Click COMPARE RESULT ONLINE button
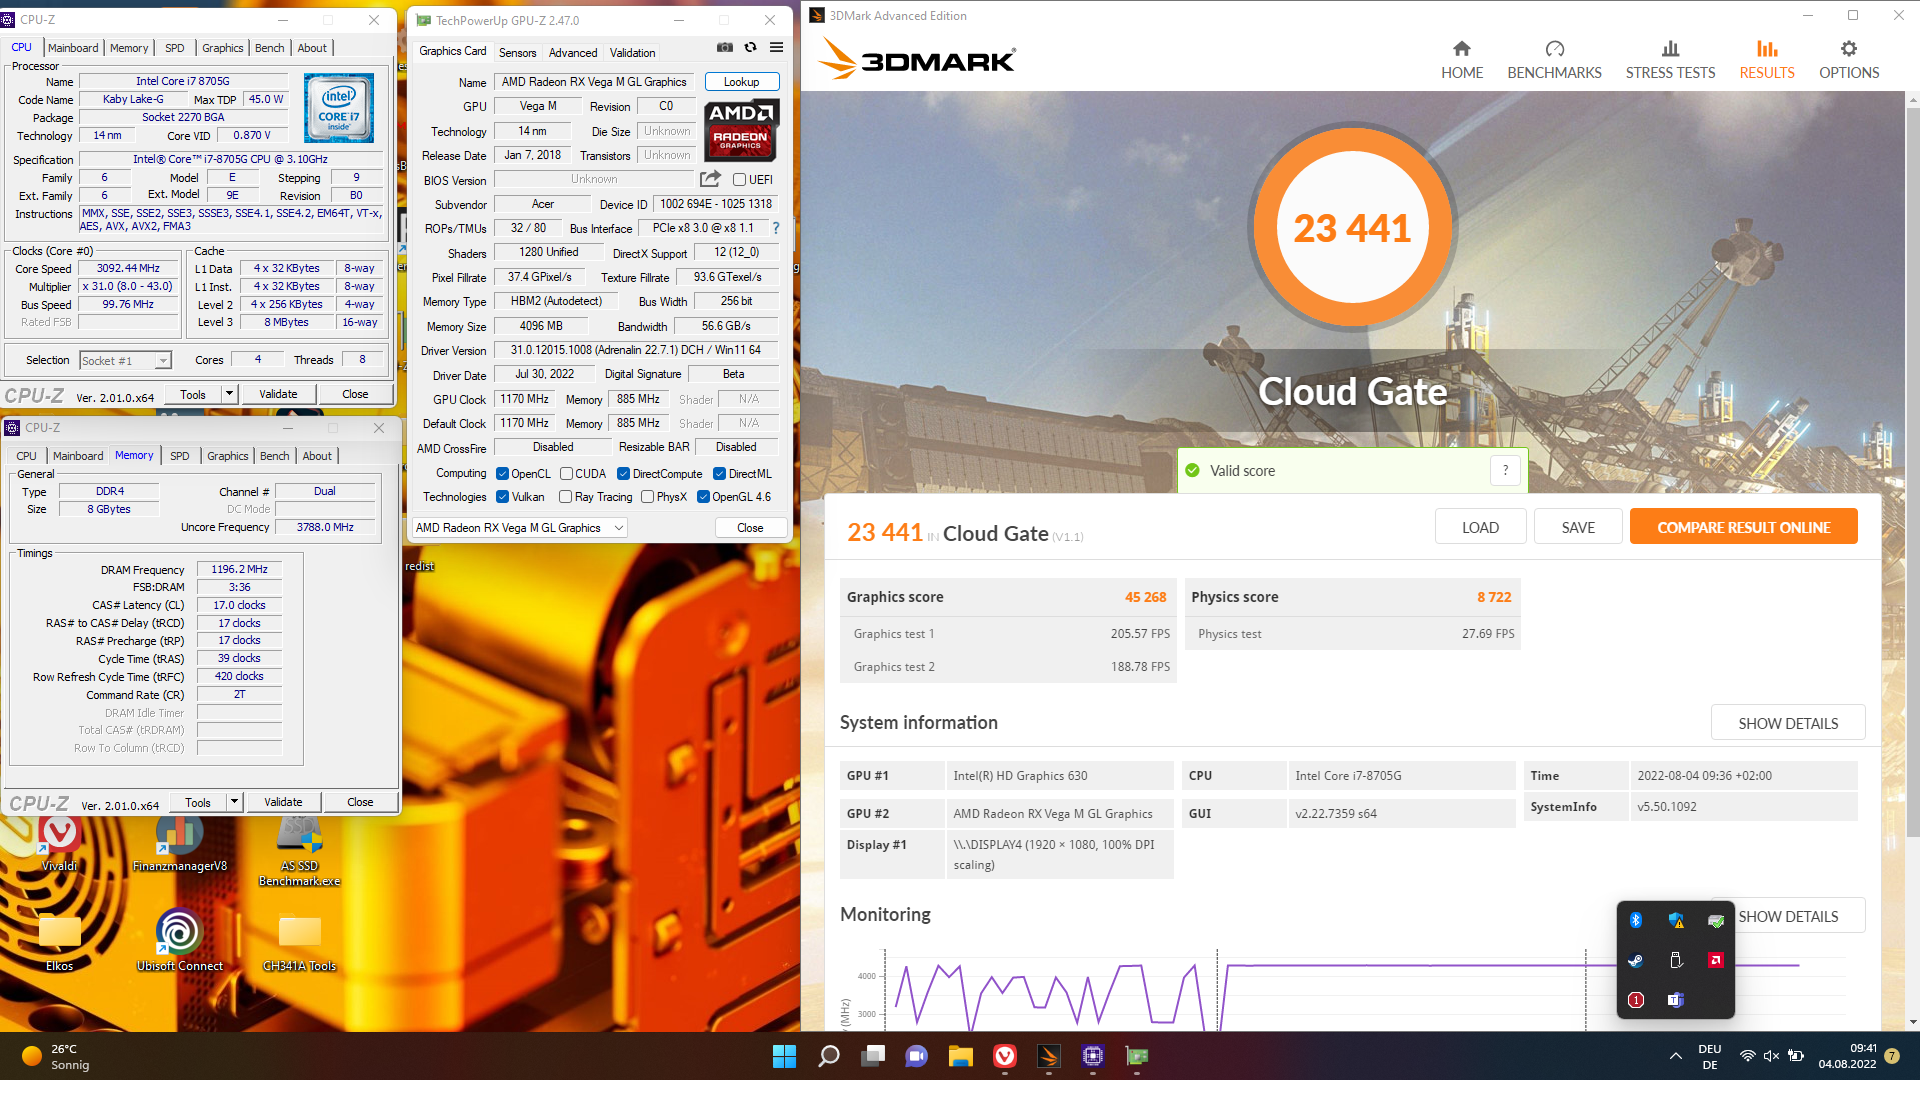 1743,527
